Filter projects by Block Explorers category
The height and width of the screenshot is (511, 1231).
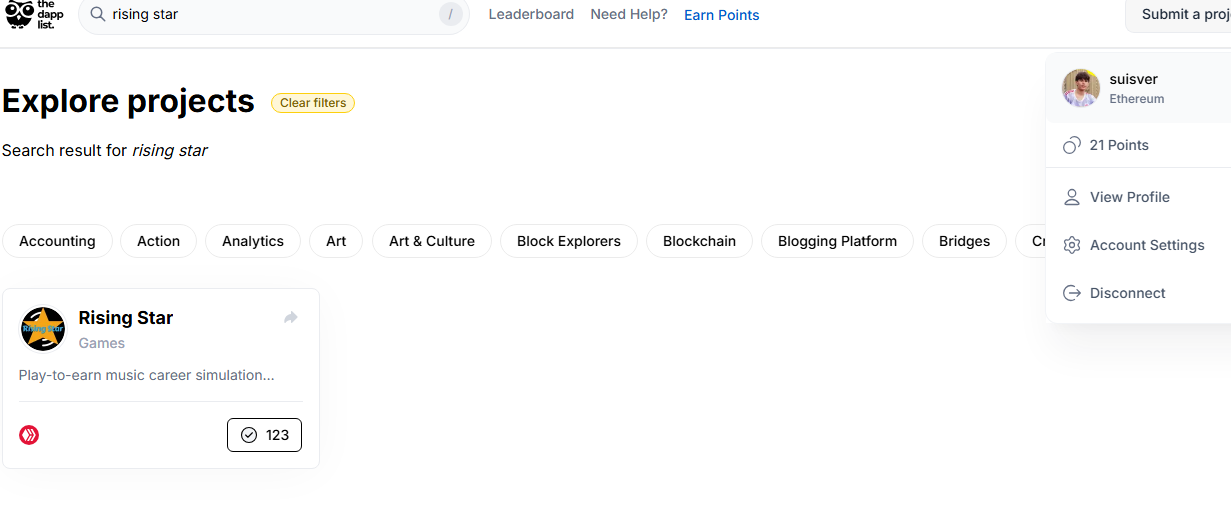point(569,241)
